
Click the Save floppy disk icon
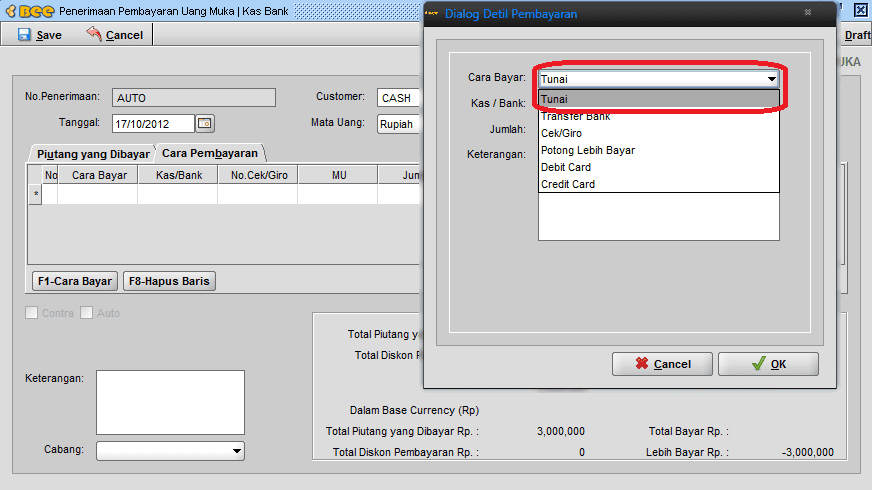23,35
